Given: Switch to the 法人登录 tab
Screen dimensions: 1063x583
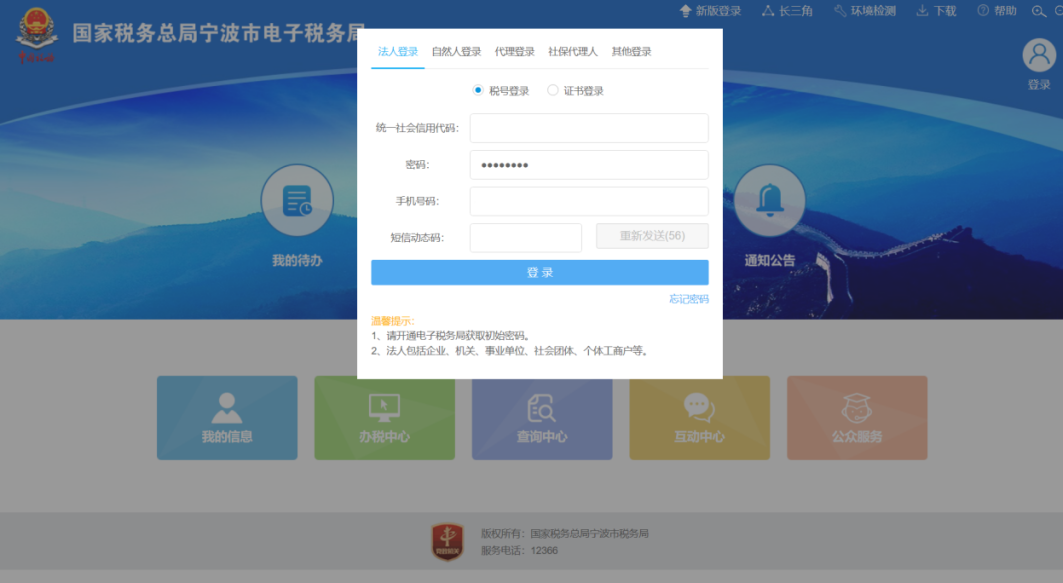Looking at the screenshot, I should [x=398, y=52].
